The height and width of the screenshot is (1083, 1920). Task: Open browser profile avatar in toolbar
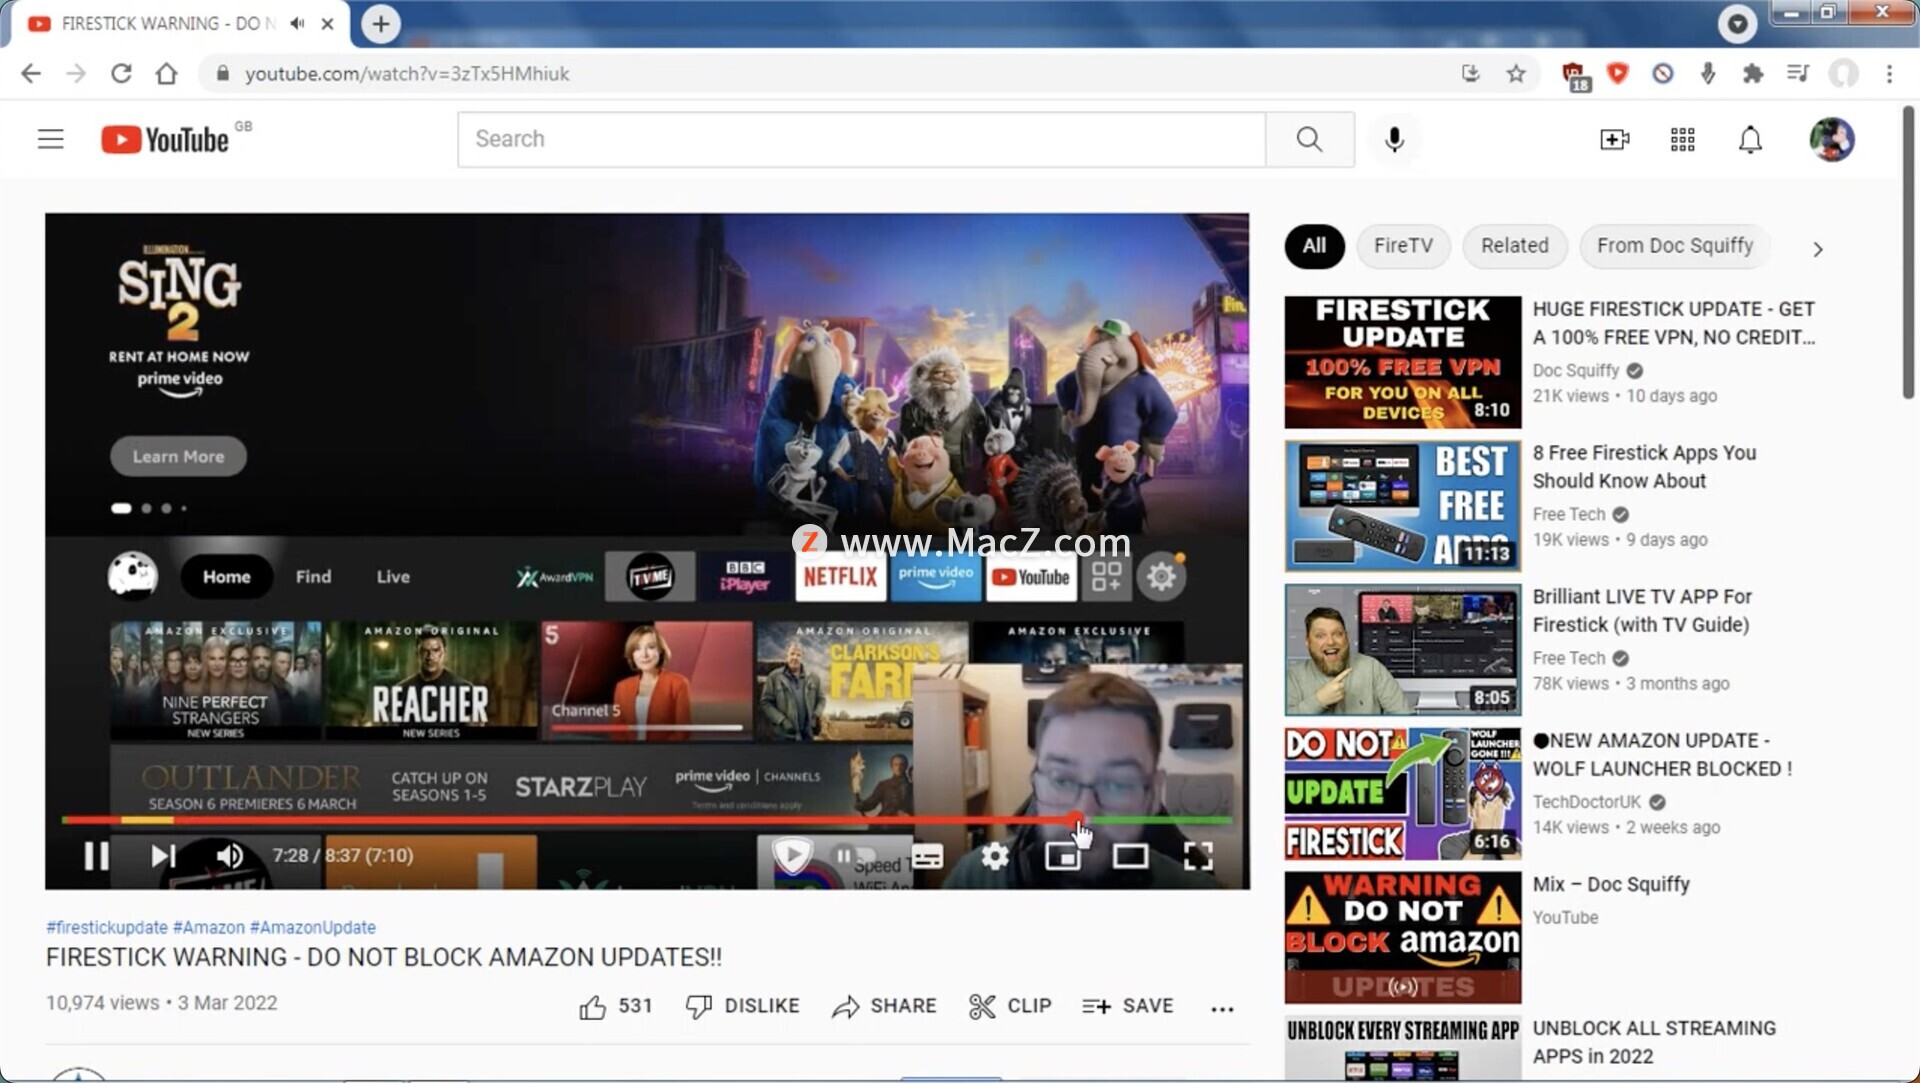coord(1843,74)
